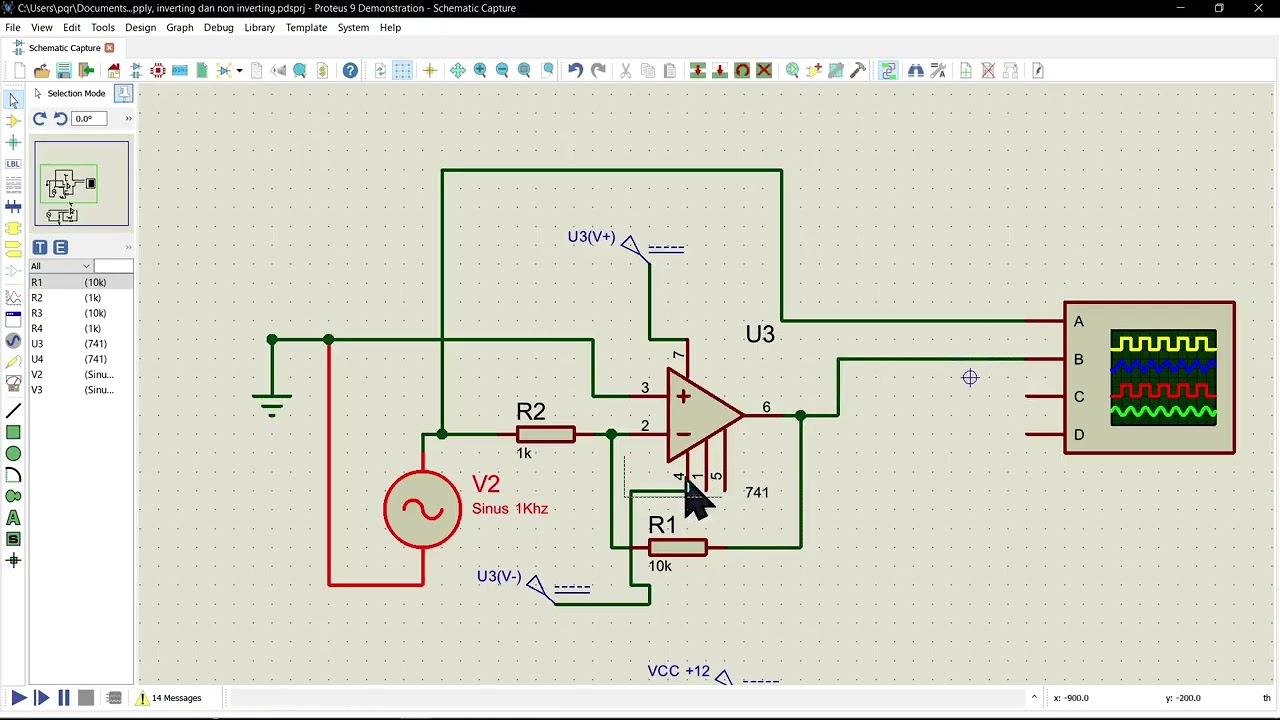Viewport: 1280px width, 720px height.
Task: Click the overview thumbnail of the schematic
Action: 81,184
